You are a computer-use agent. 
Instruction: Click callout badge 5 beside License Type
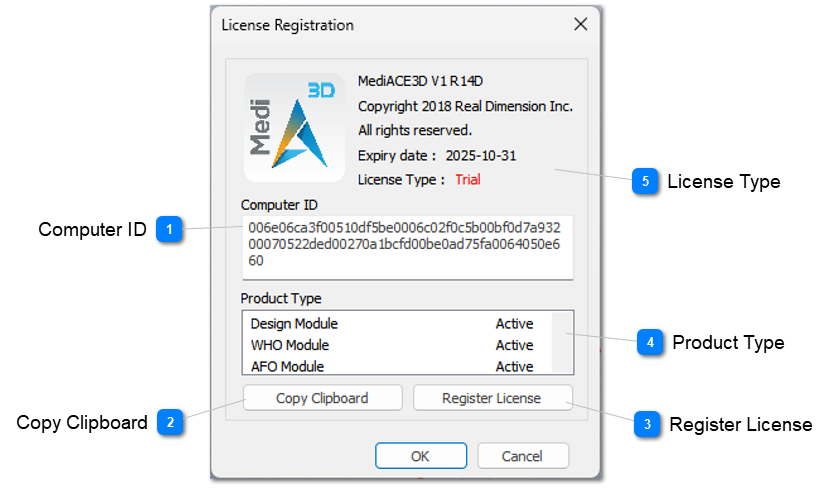coord(645,182)
